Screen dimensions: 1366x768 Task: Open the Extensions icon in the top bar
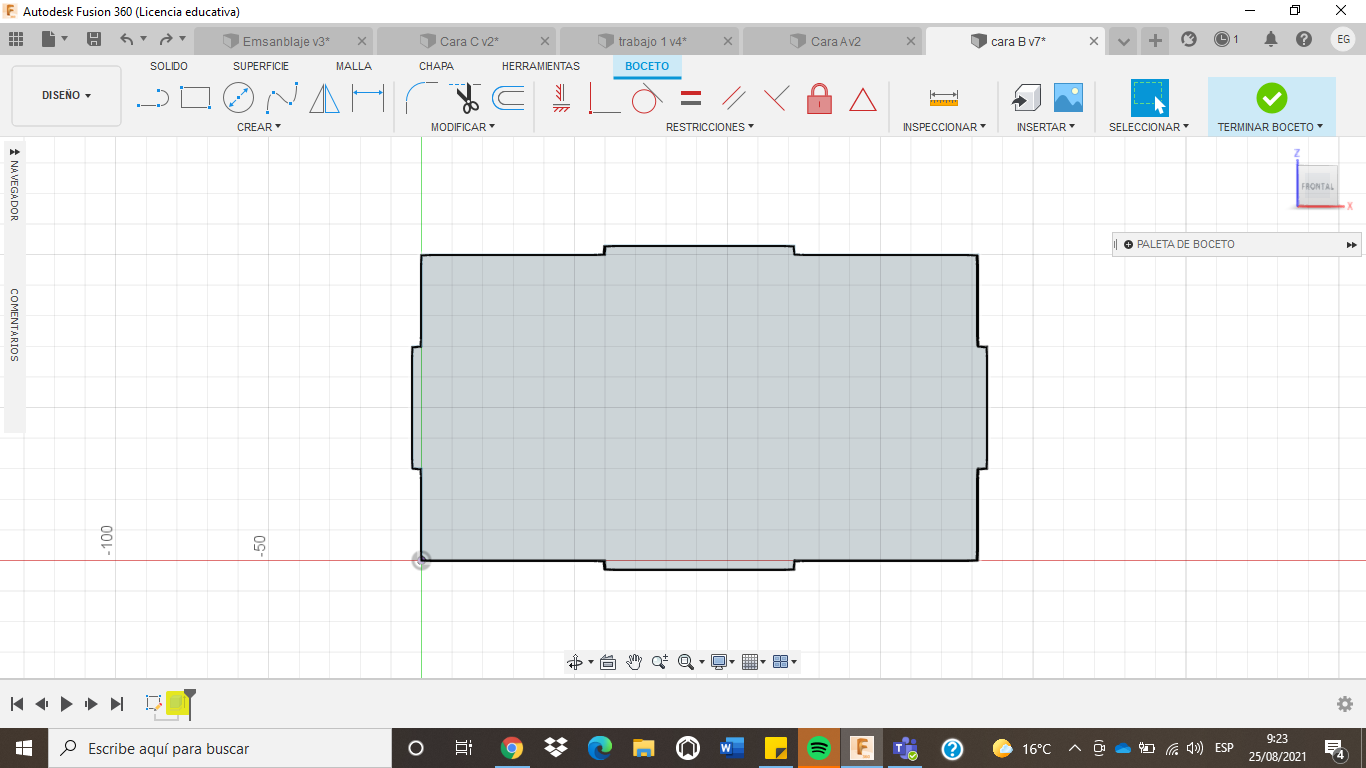(x=1189, y=40)
